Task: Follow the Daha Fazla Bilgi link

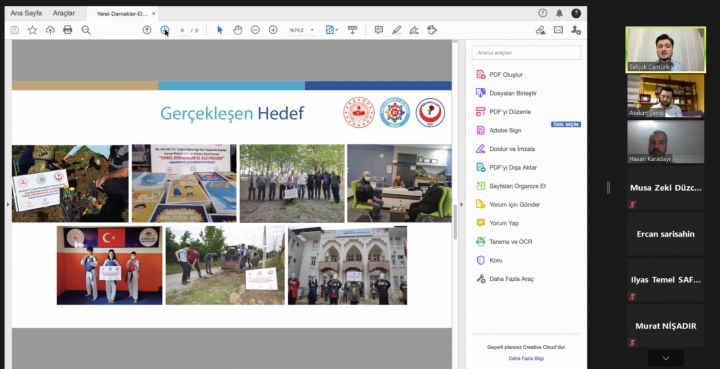Action: 526,358
